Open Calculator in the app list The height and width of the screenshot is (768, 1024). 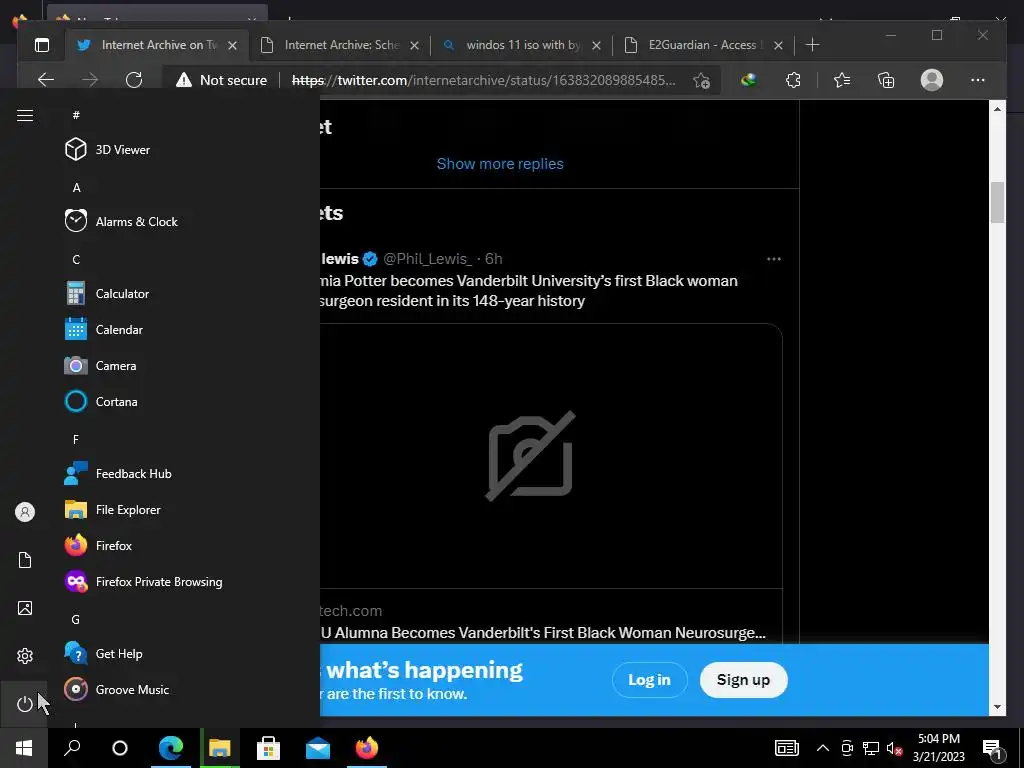(x=107, y=294)
